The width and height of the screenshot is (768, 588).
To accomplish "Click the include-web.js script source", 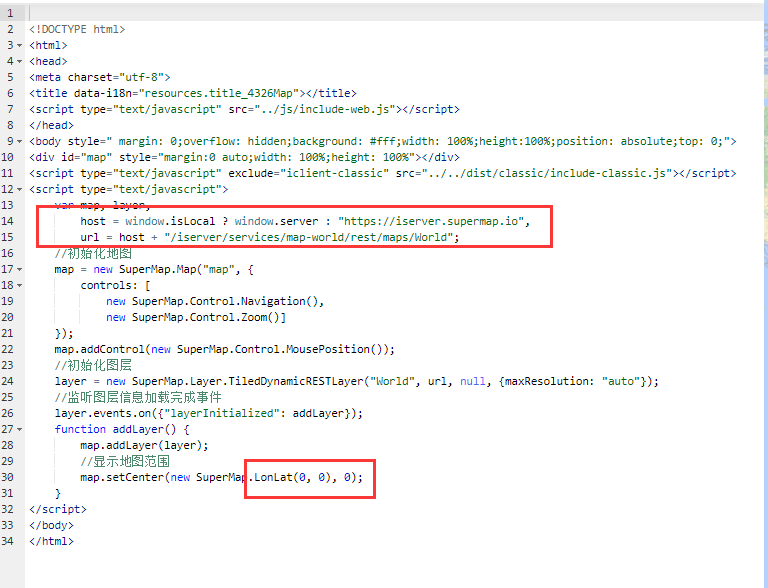I will (325, 109).
